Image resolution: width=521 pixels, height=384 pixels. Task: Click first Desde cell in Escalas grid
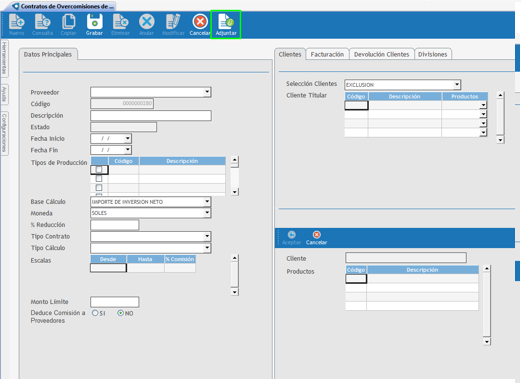(108, 268)
